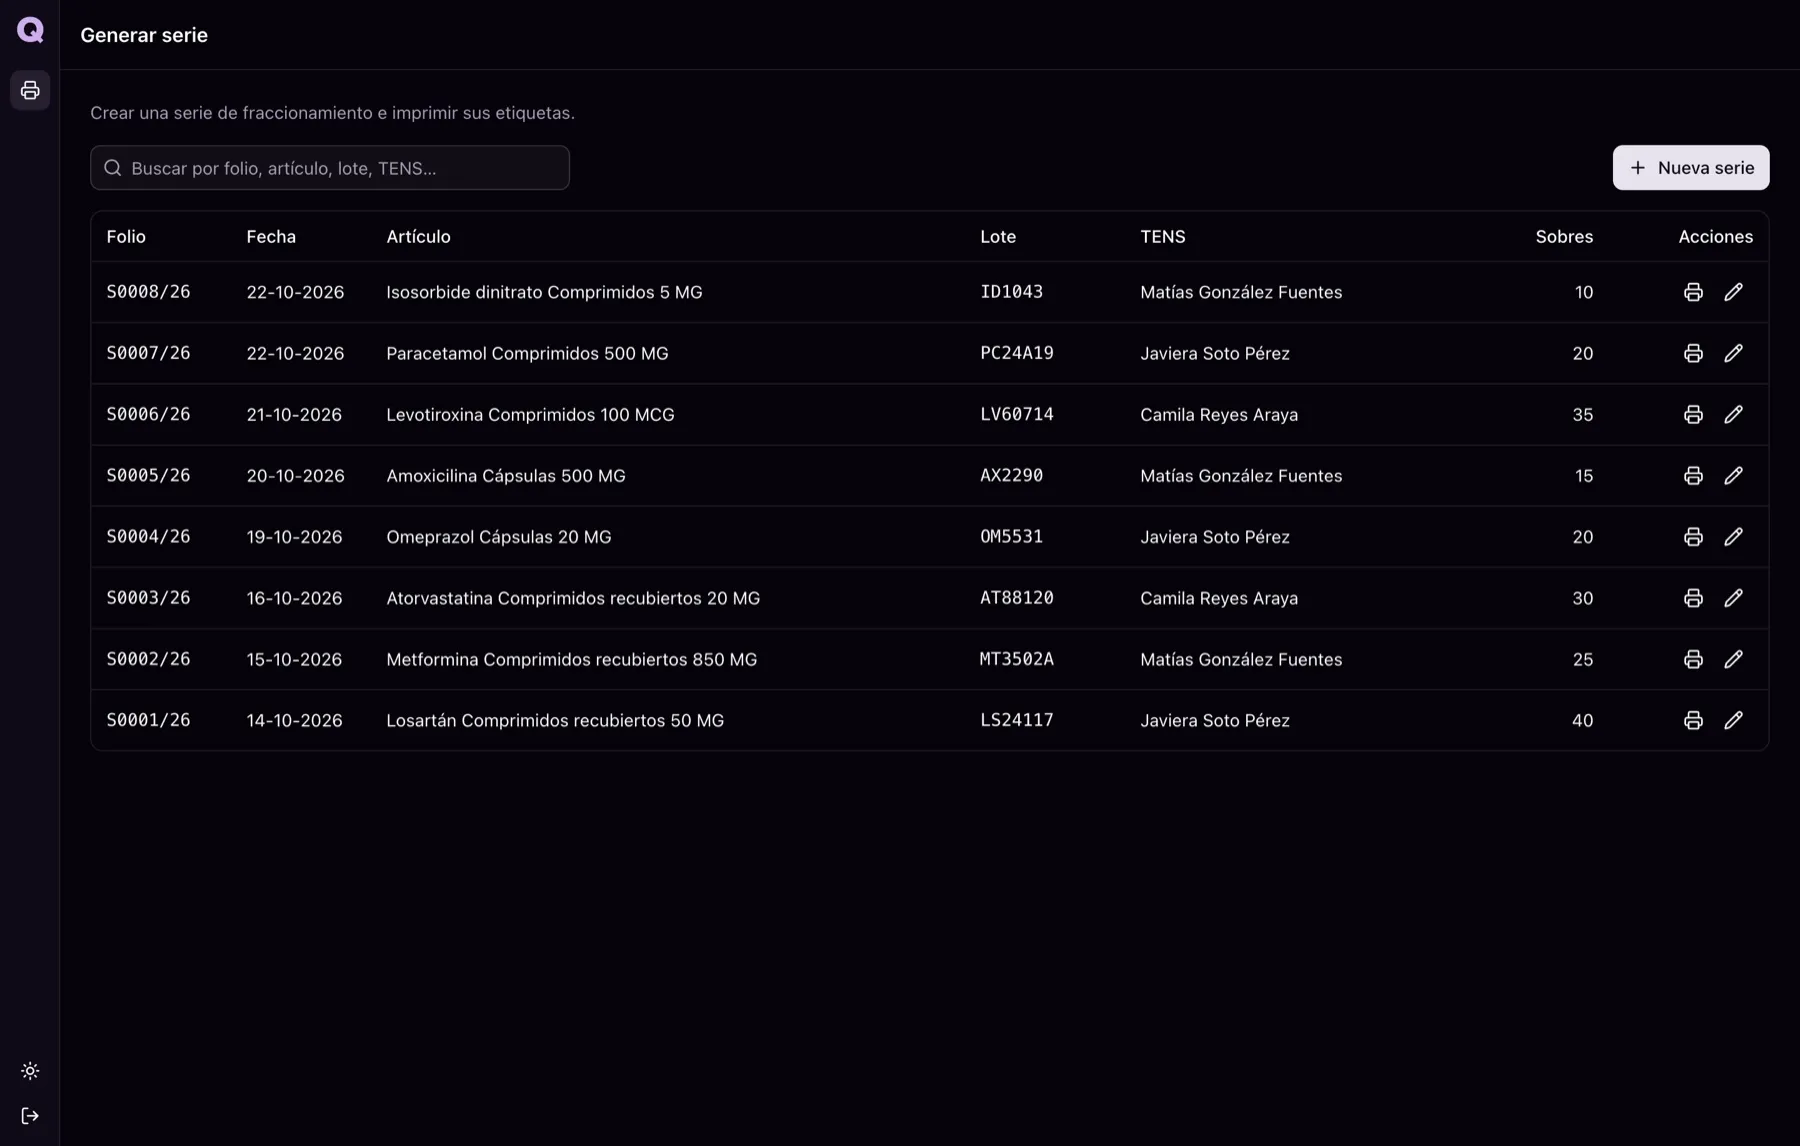Edit series S0006/26 with pencil icon
The height and width of the screenshot is (1146, 1800).
click(1733, 414)
